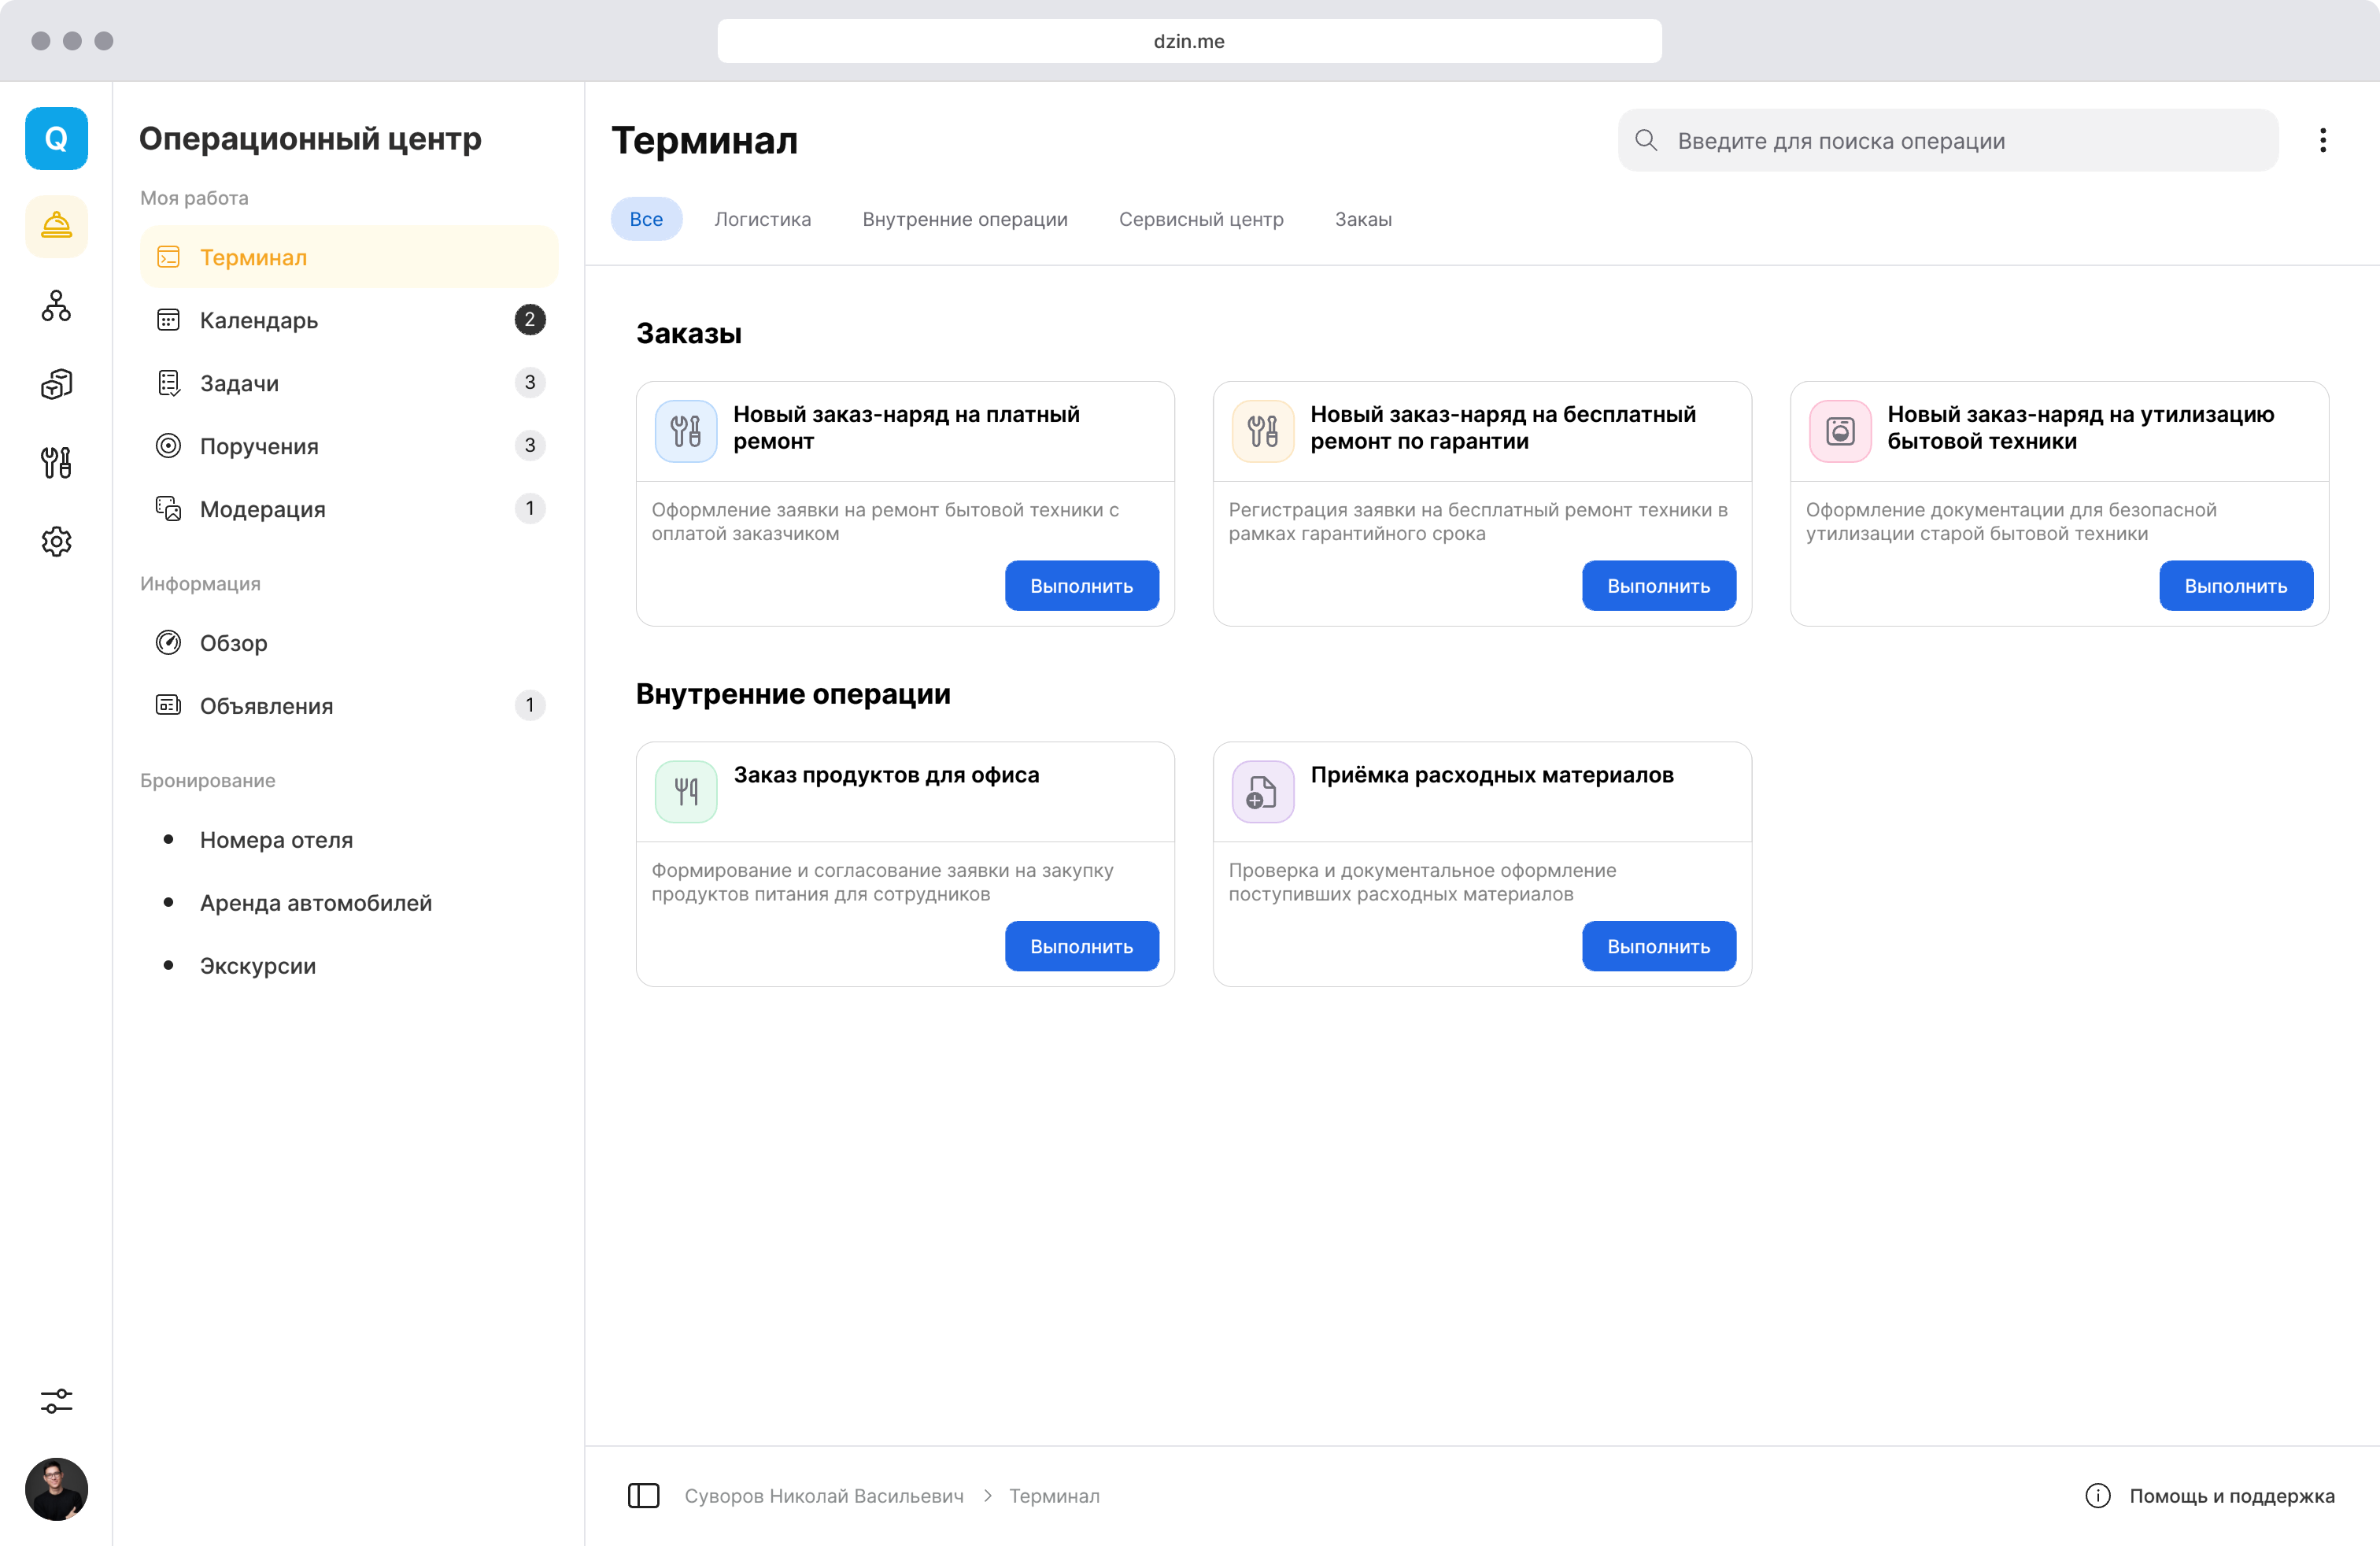Image resolution: width=2380 pixels, height=1546 pixels.
Task: Click the packages/inventory icon in sidebar
Action: (56, 384)
